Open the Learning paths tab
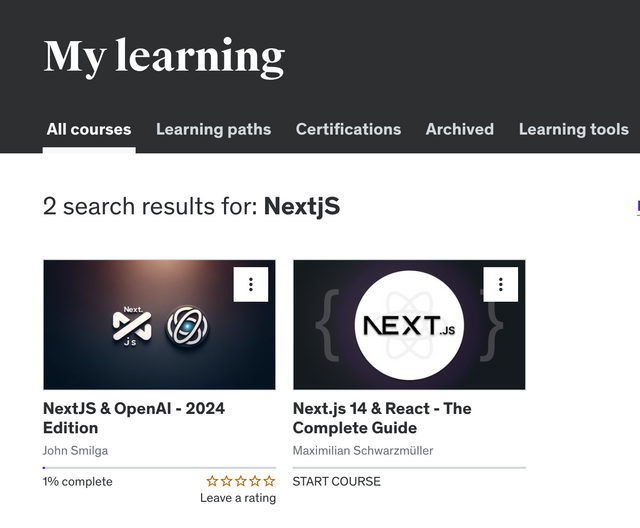This screenshot has width=640, height=528. pos(213,129)
